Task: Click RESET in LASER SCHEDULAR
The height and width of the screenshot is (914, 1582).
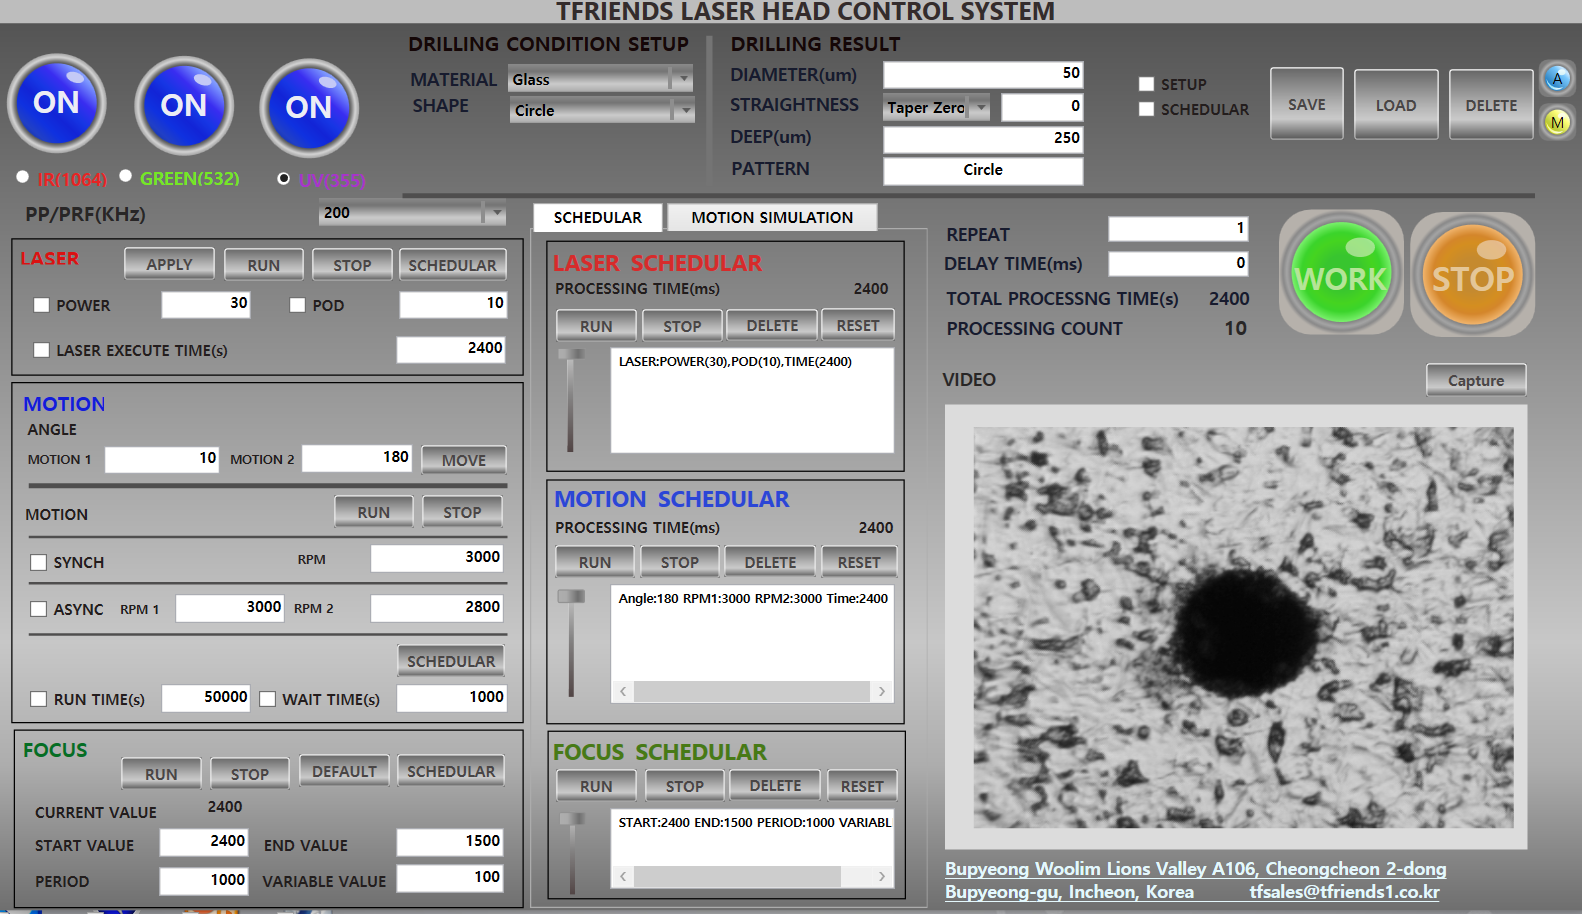Action: [x=858, y=325]
